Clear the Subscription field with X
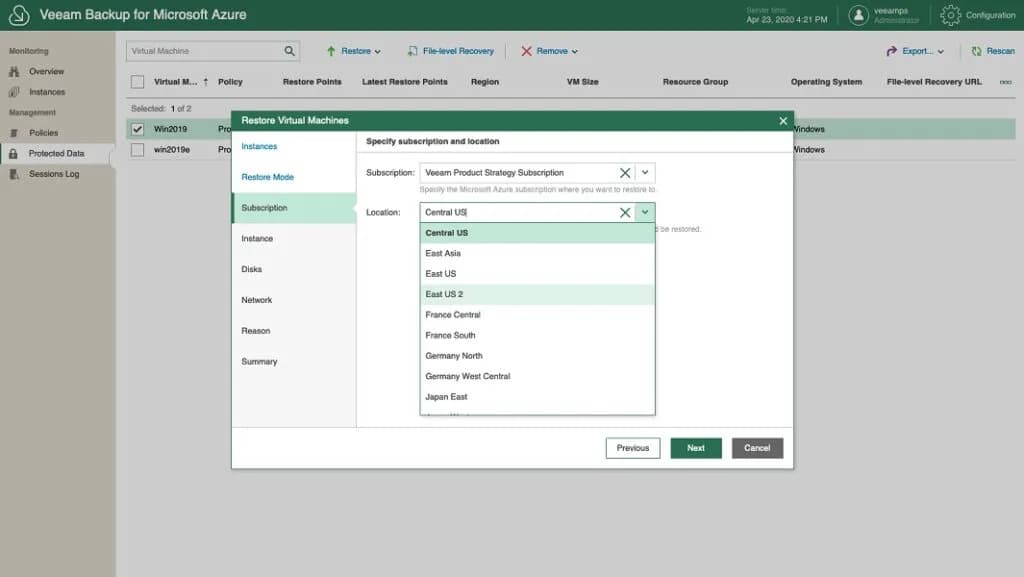The height and width of the screenshot is (577, 1024). pos(625,172)
